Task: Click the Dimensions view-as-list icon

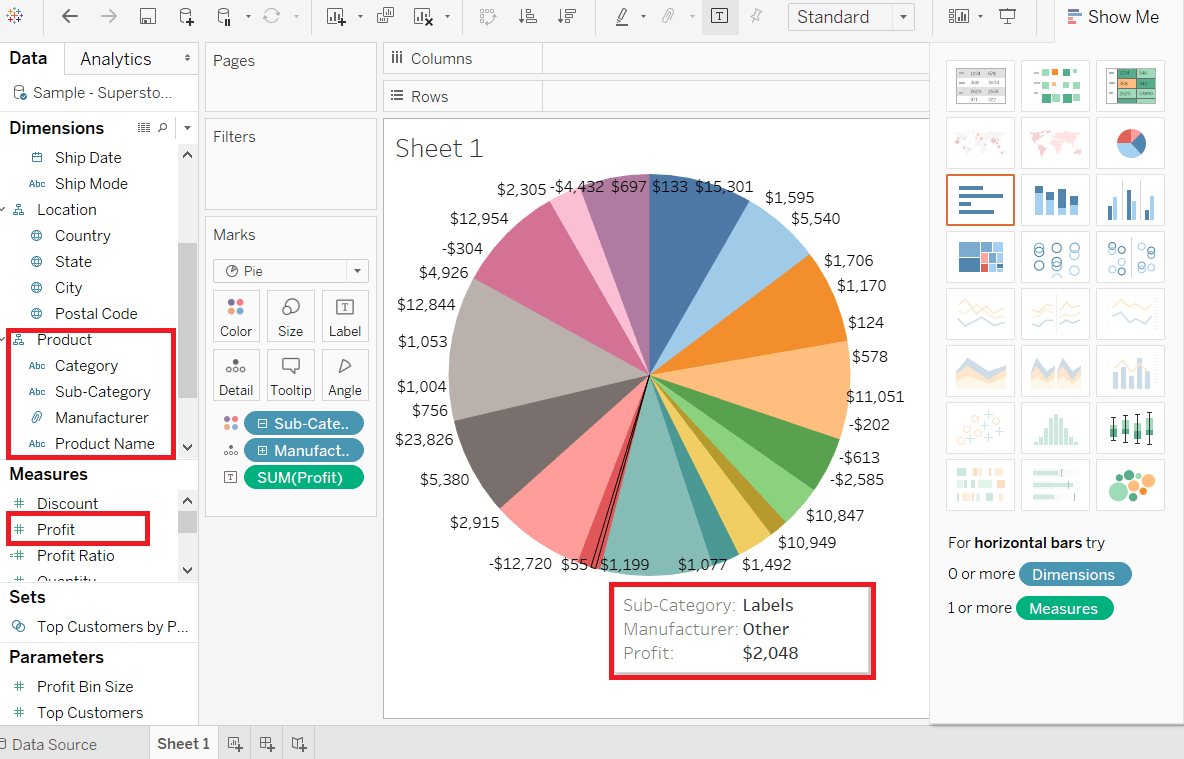Action: point(143,128)
